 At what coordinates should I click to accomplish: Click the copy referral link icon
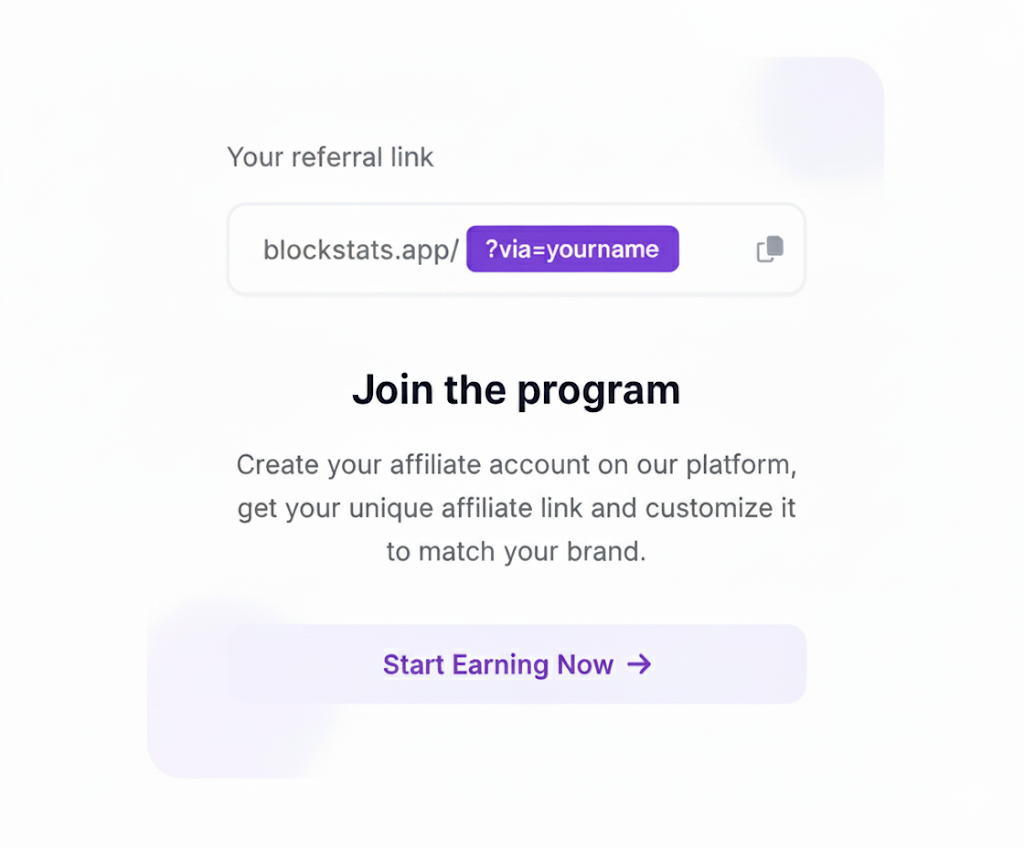pyautogui.click(x=769, y=249)
